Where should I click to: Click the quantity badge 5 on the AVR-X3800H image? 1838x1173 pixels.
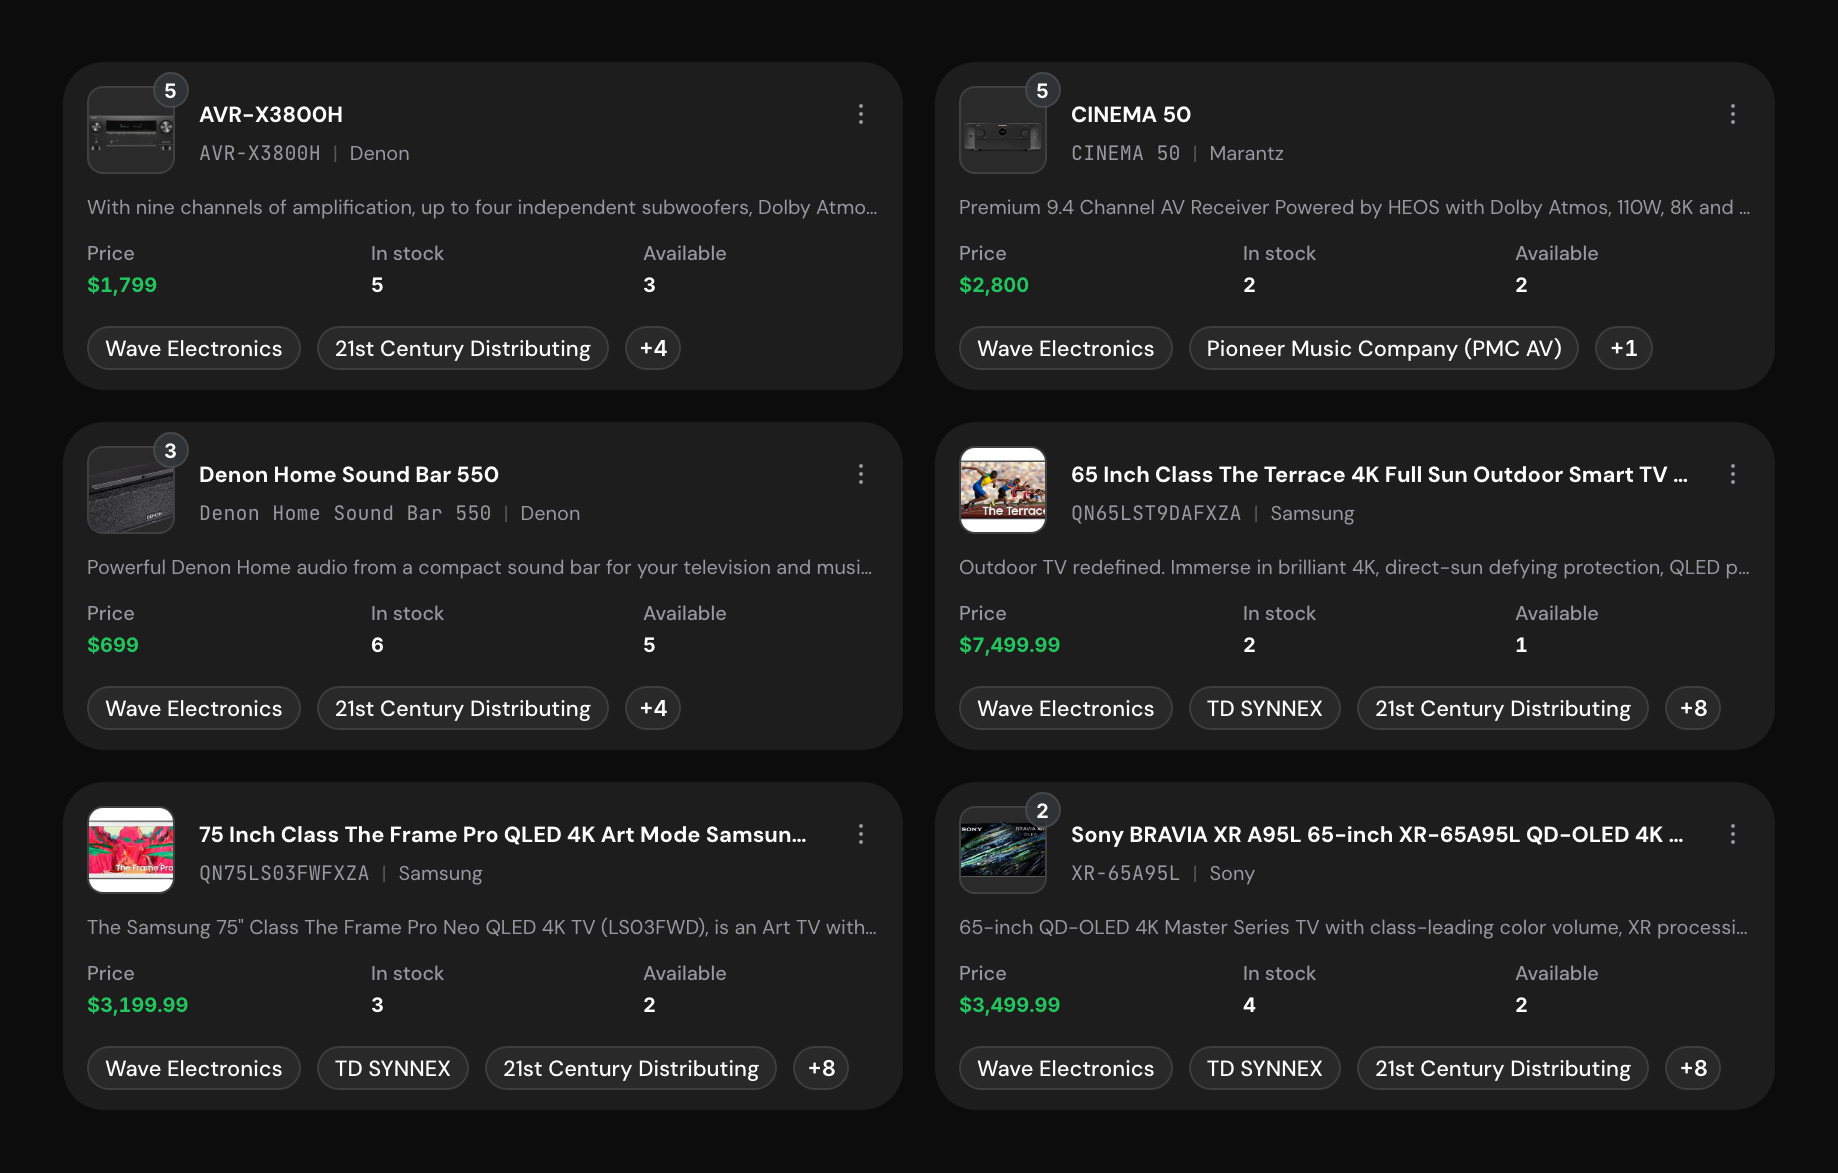pyautogui.click(x=170, y=91)
